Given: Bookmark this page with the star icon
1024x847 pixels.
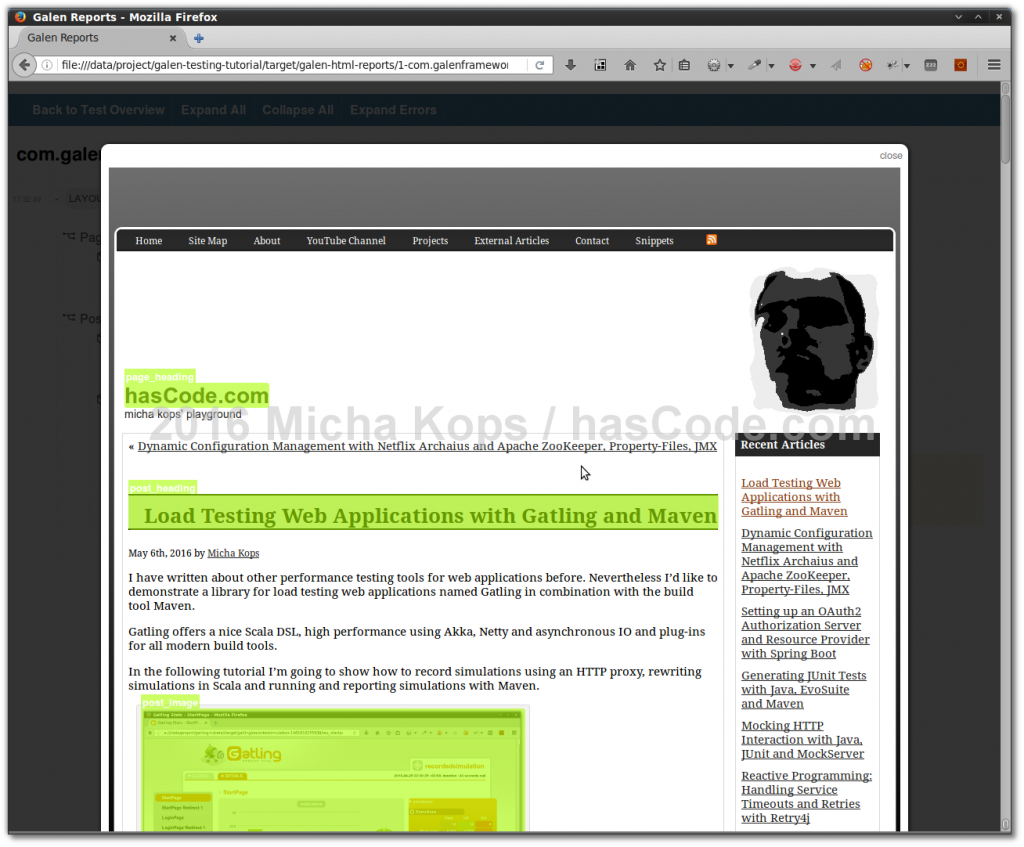Looking at the screenshot, I should coord(660,65).
